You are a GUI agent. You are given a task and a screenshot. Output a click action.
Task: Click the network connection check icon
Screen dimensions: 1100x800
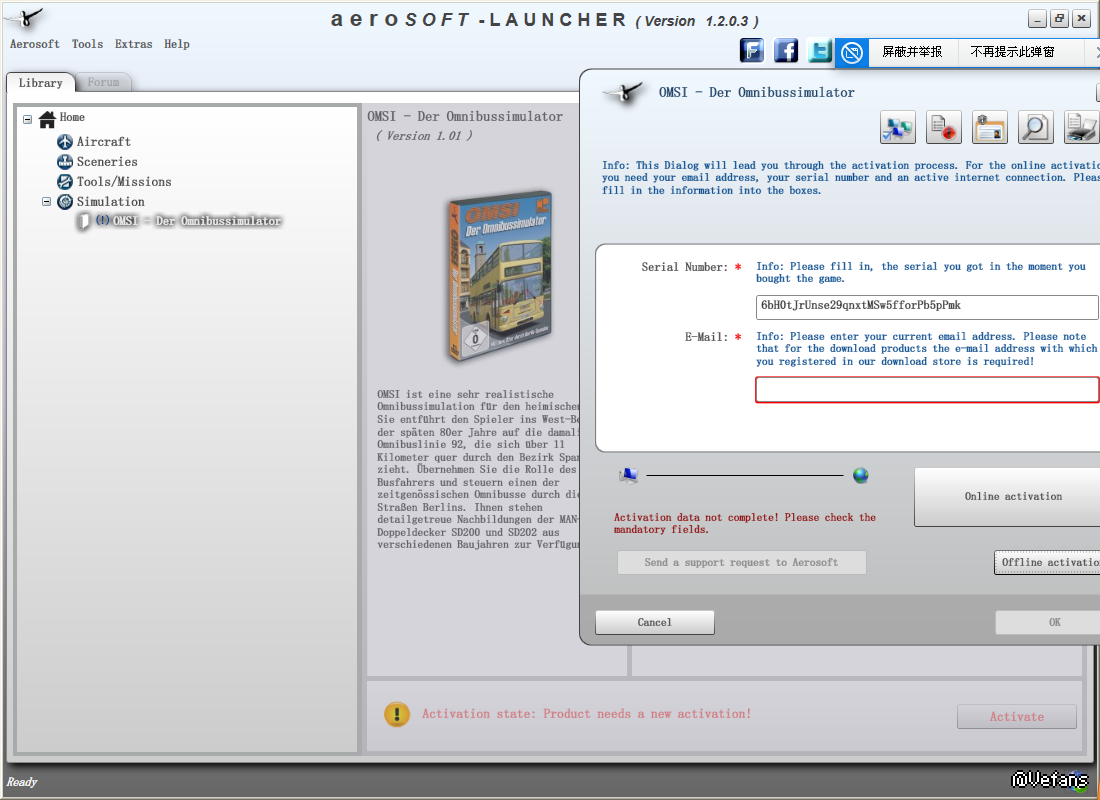pos(897,127)
